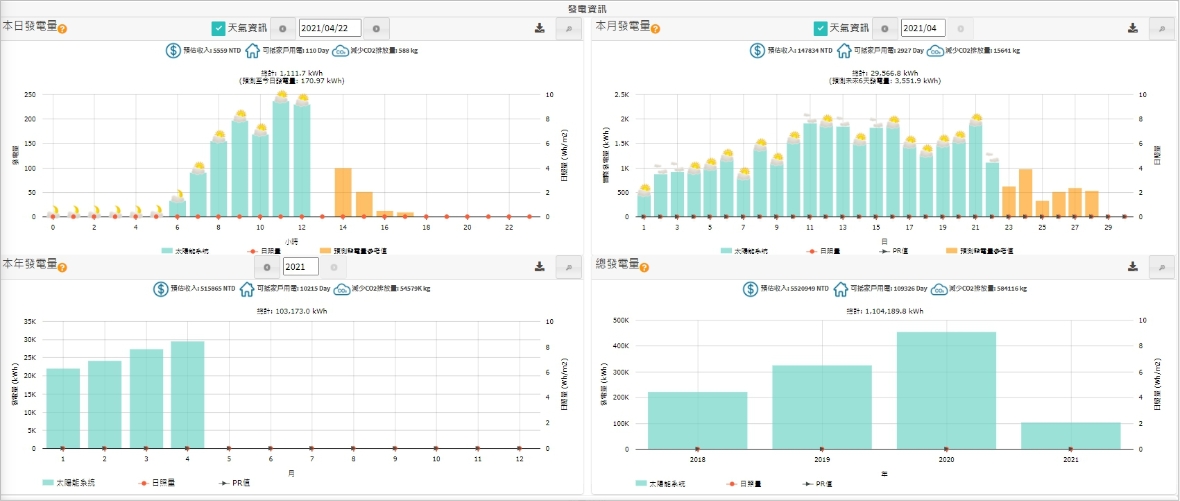Click the 2021/04 month input field
This screenshot has height=501, width=1180.
tap(923, 29)
